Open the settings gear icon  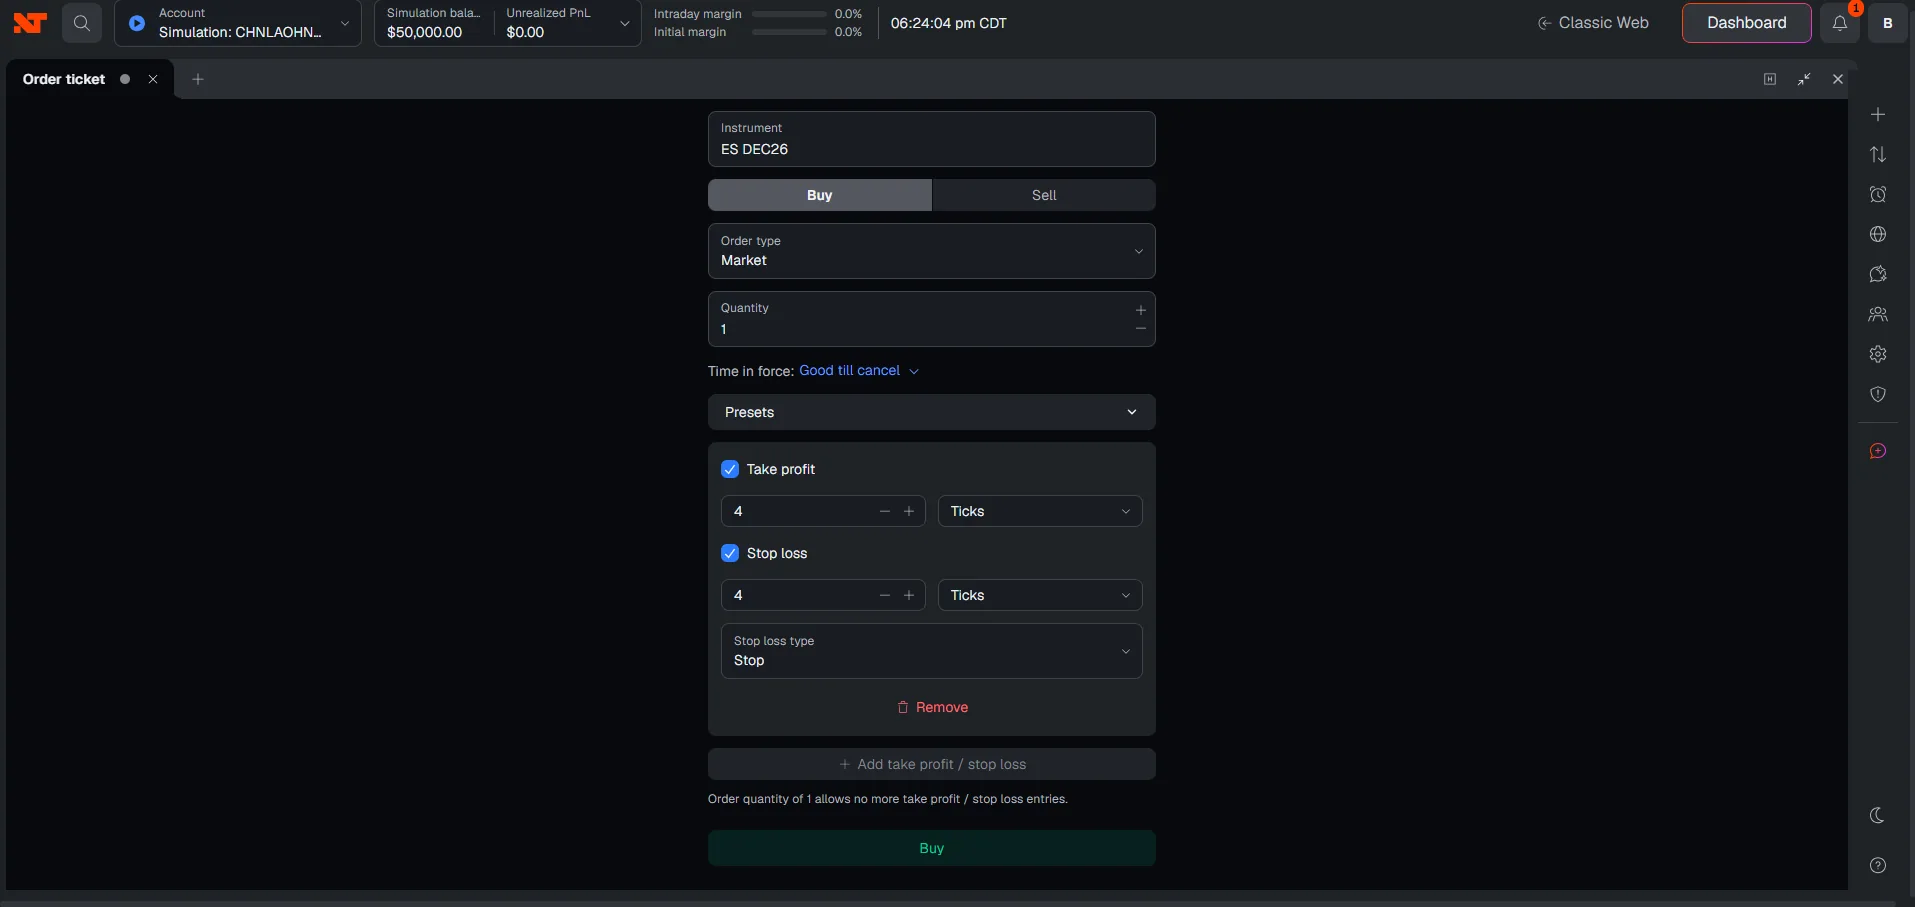(x=1878, y=354)
